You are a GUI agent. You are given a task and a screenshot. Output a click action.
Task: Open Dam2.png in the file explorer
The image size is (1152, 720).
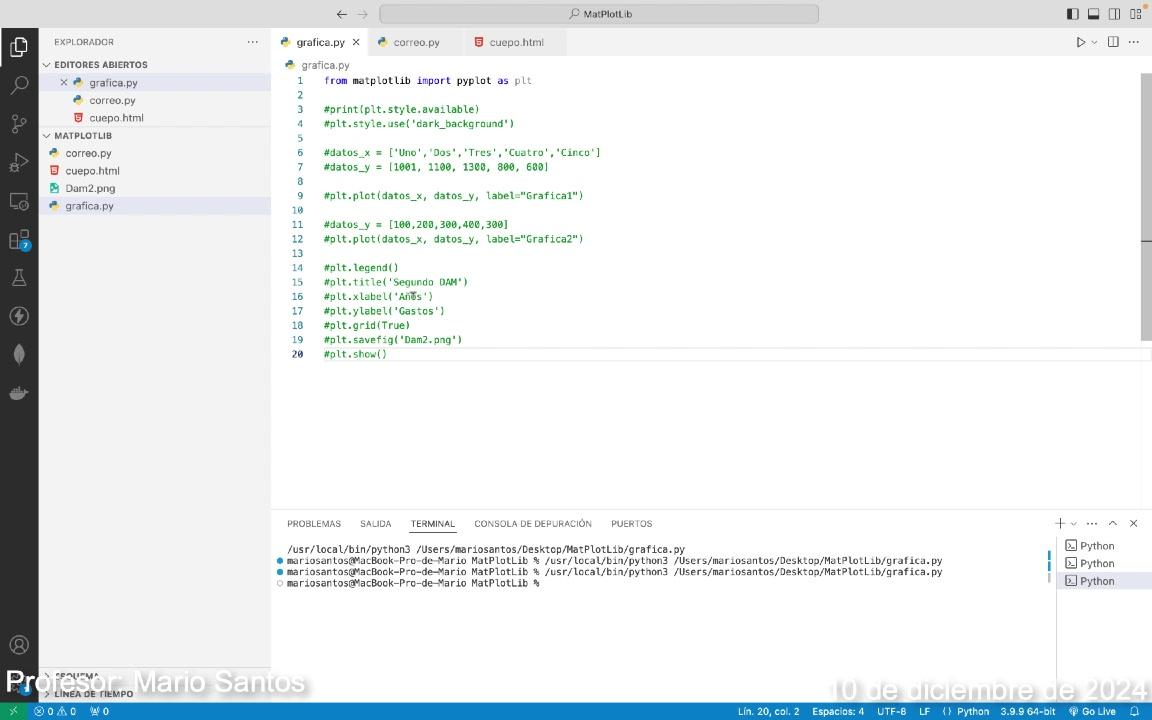(x=90, y=188)
